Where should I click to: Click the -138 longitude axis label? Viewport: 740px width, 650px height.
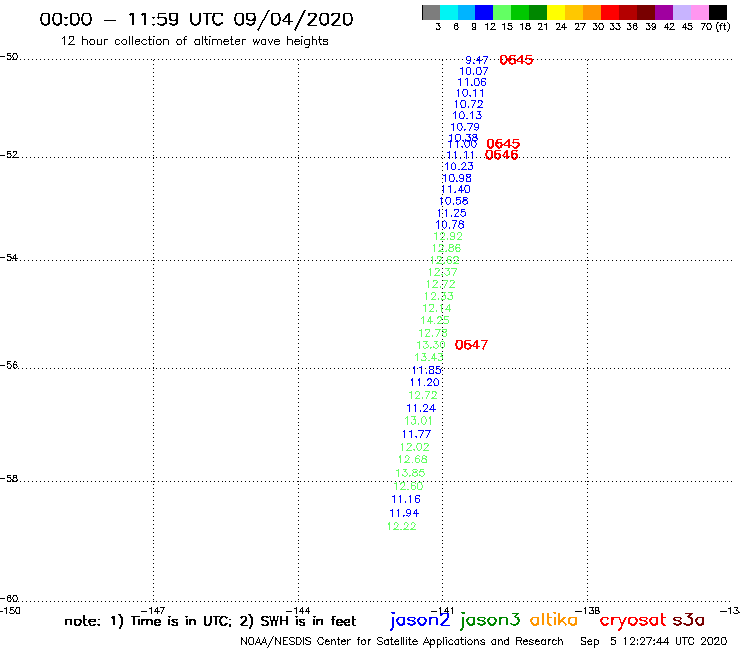pyautogui.click(x=587, y=611)
